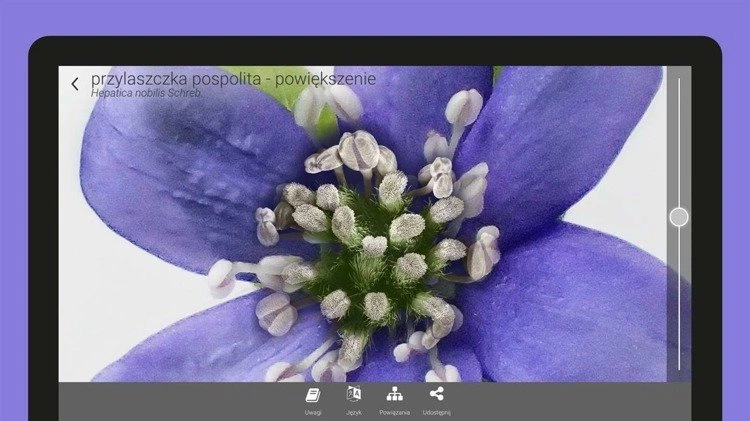Image resolution: width=750 pixels, height=421 pixels.
Task: Click the zoom slider track above the handle
Action: pyautogui.click(x=679, y=140)
